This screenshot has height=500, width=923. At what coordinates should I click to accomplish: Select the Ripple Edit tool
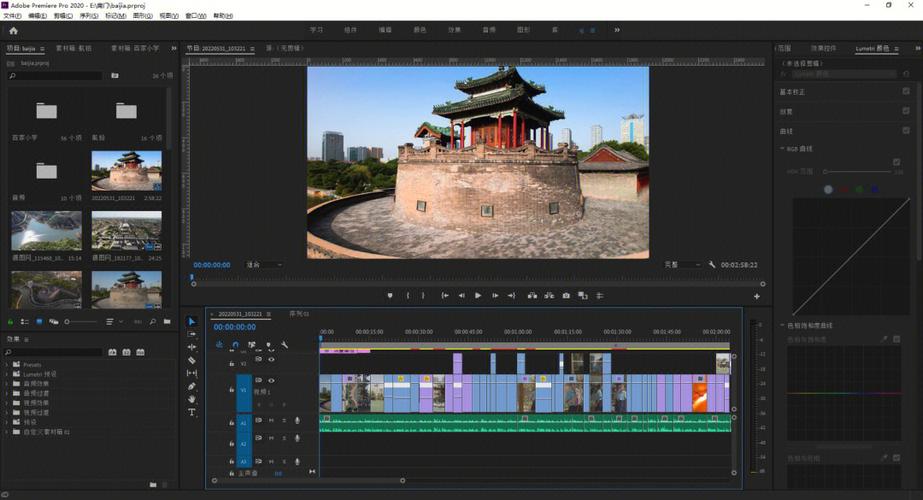coord(192,347)
